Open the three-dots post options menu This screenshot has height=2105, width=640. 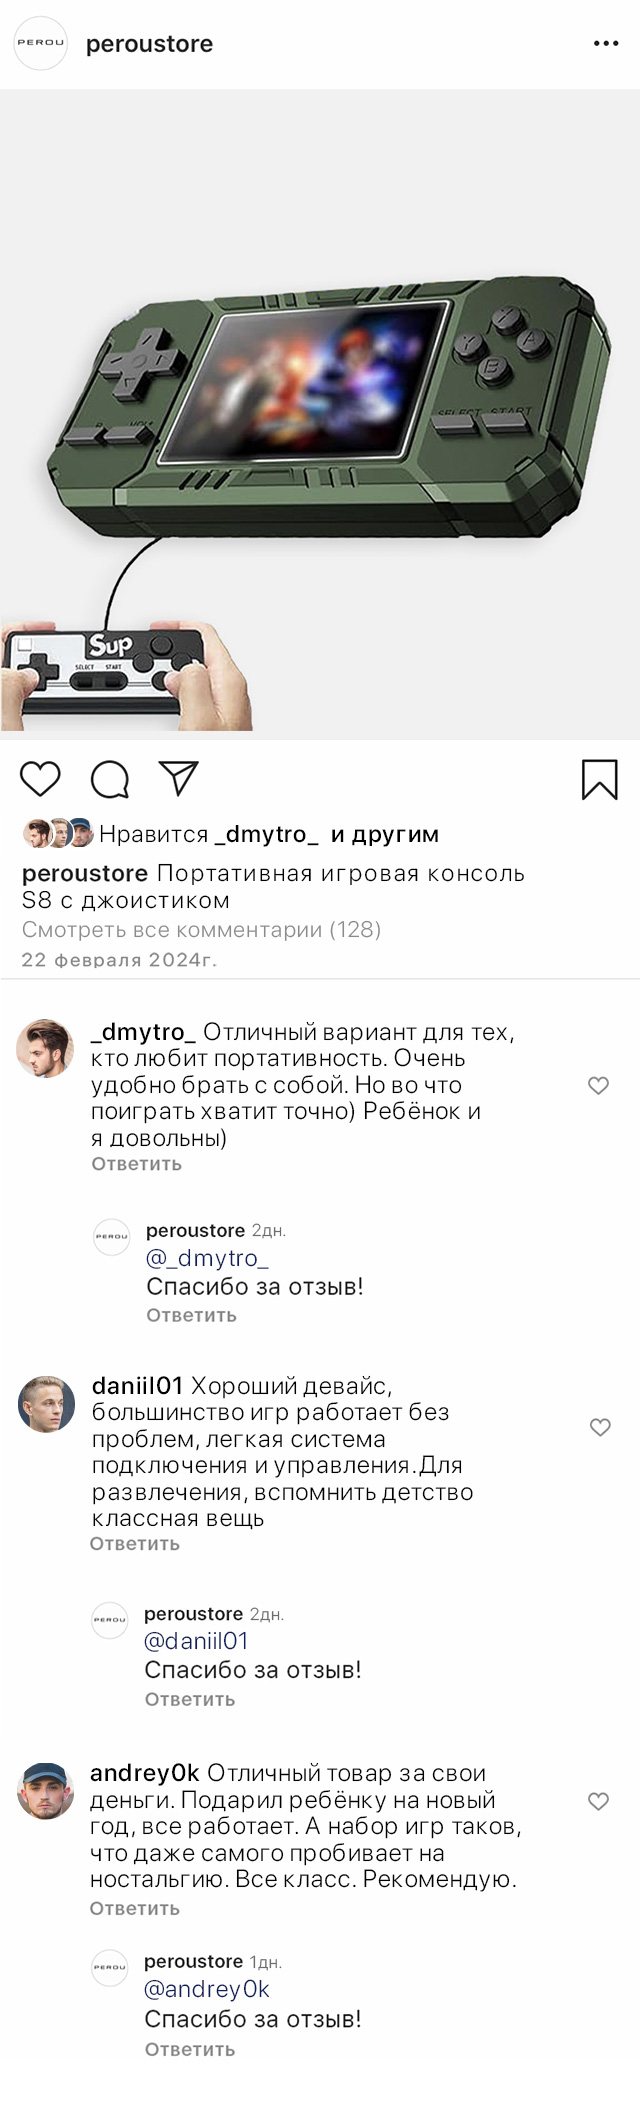[x=606, y=44]
